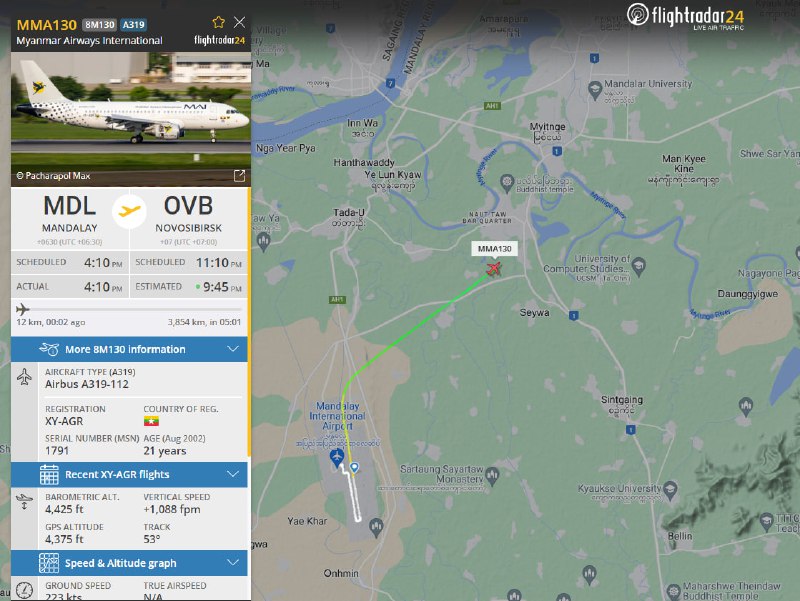Click the Mandalar University map marker

click(595, 90)
